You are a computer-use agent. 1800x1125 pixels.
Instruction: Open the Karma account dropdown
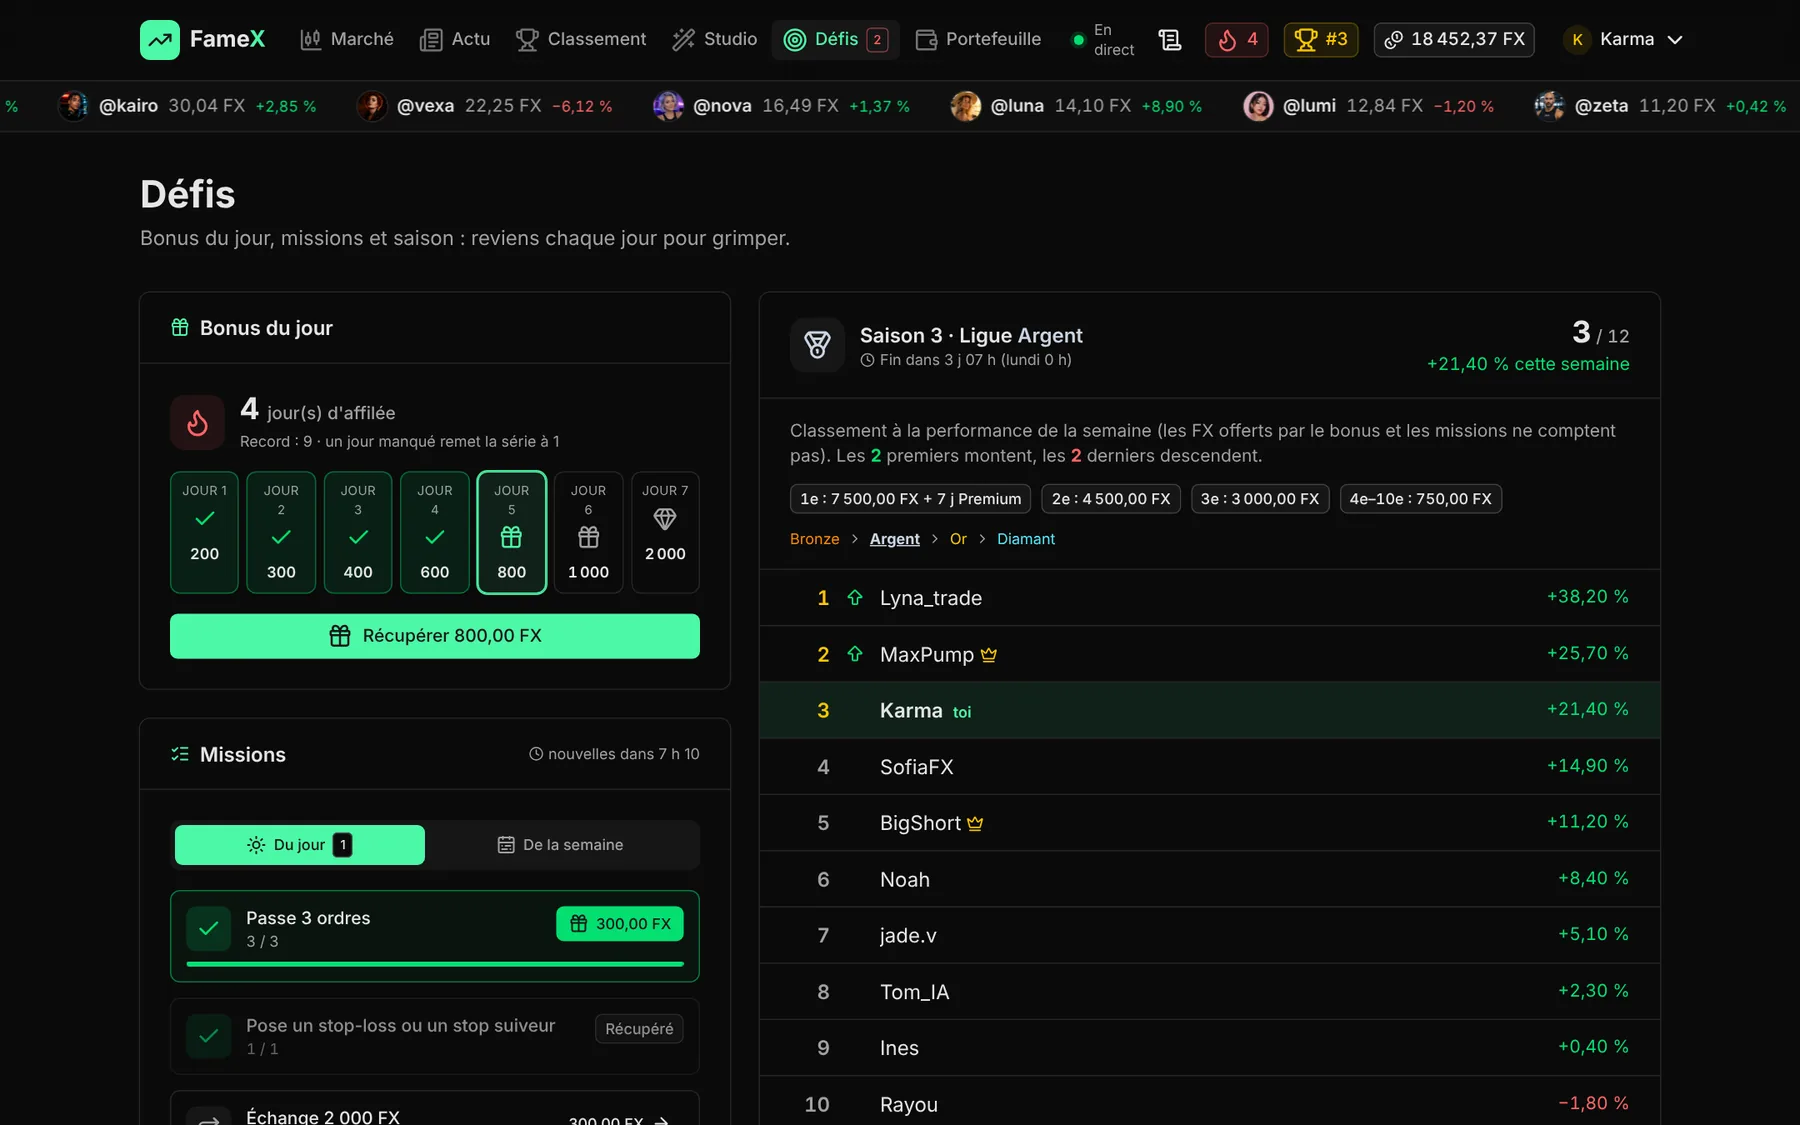coord(1625,40)
